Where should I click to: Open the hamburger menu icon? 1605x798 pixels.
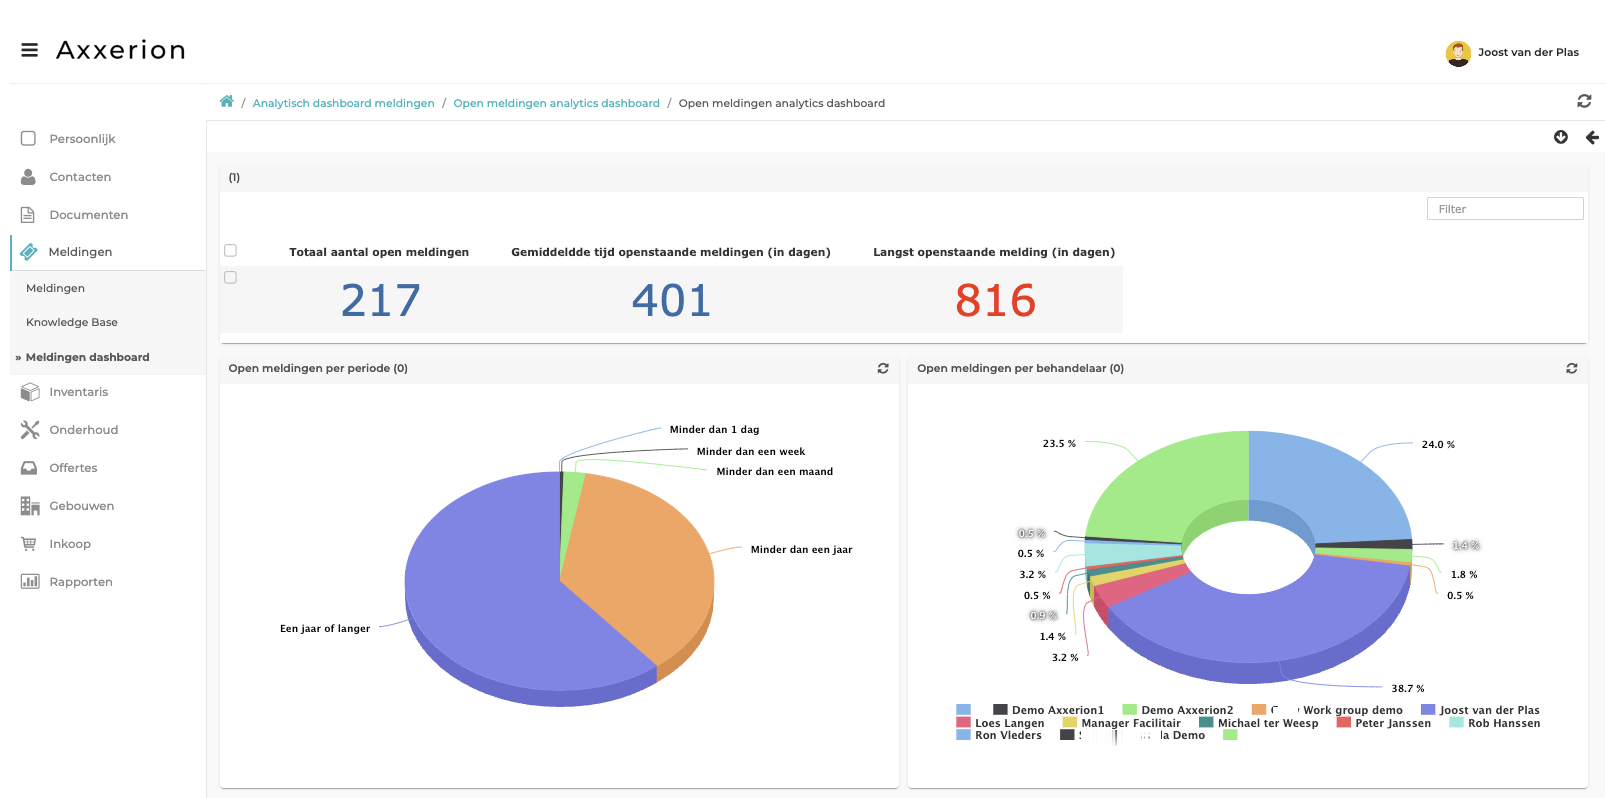29,50
